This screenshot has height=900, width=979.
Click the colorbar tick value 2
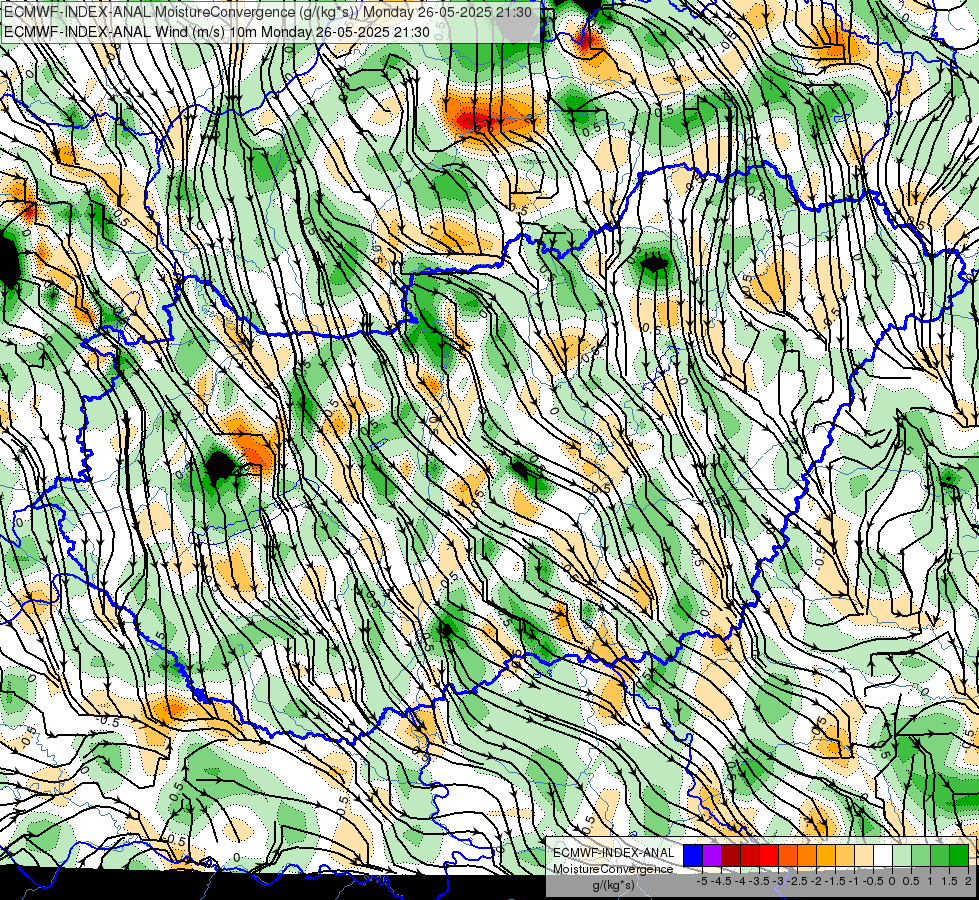968,881
